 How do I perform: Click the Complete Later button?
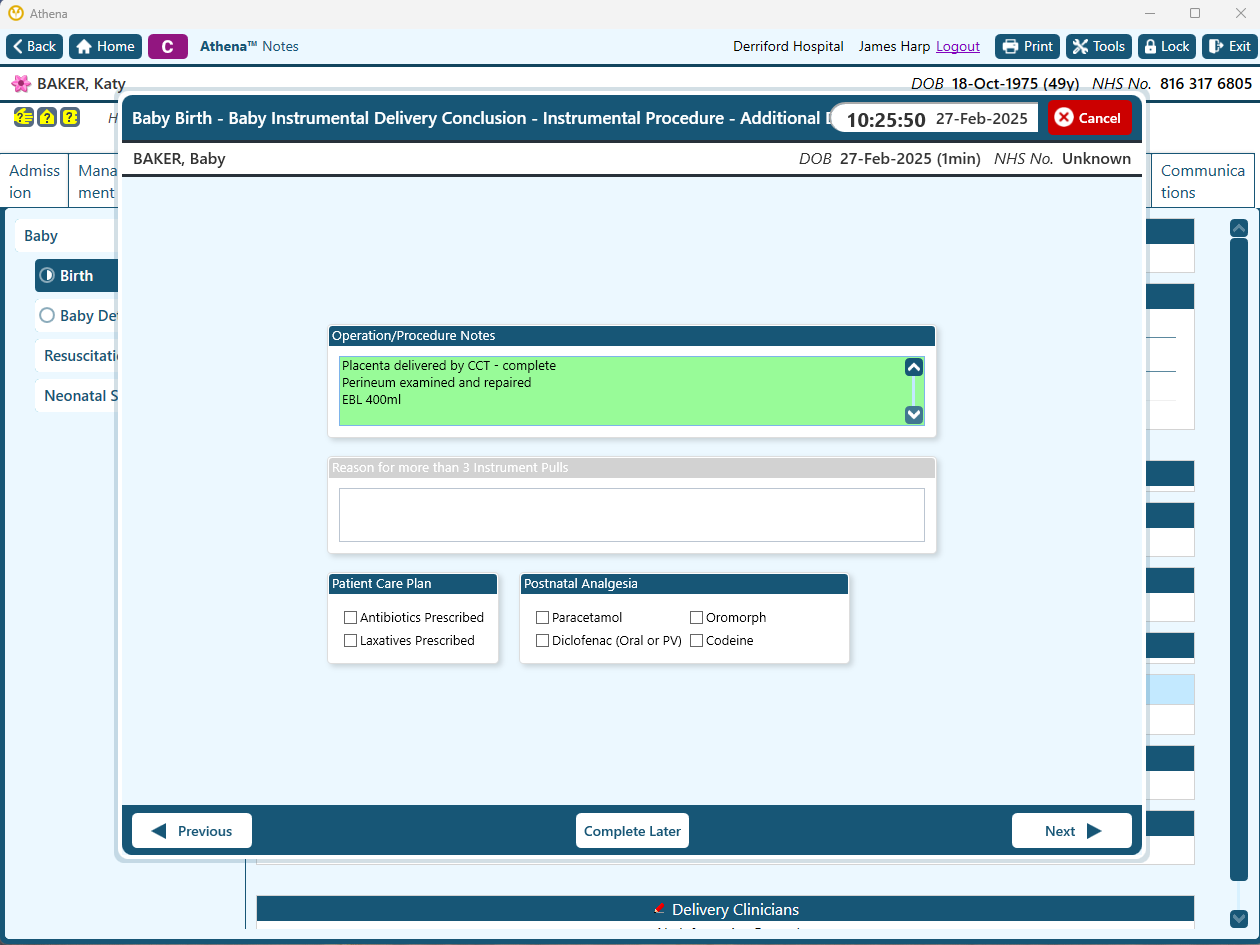(632, 831)
